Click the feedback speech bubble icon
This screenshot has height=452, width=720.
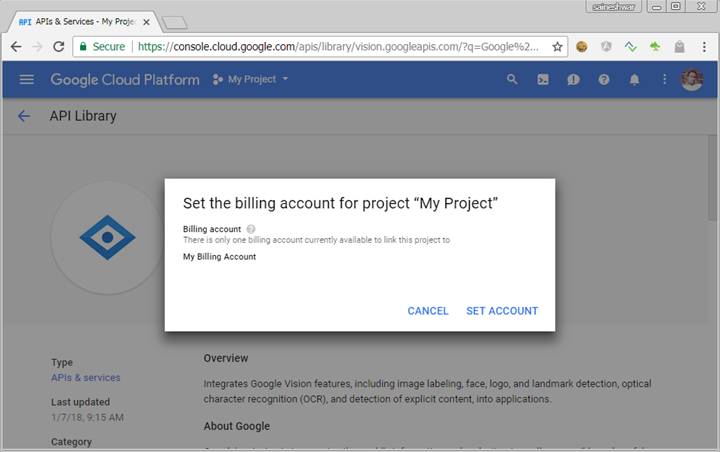point(573,79)
